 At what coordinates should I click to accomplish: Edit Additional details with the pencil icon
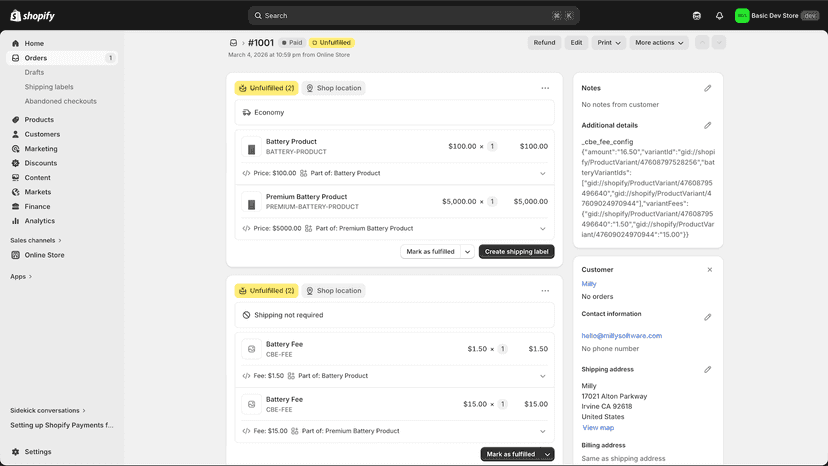point(708,125)
